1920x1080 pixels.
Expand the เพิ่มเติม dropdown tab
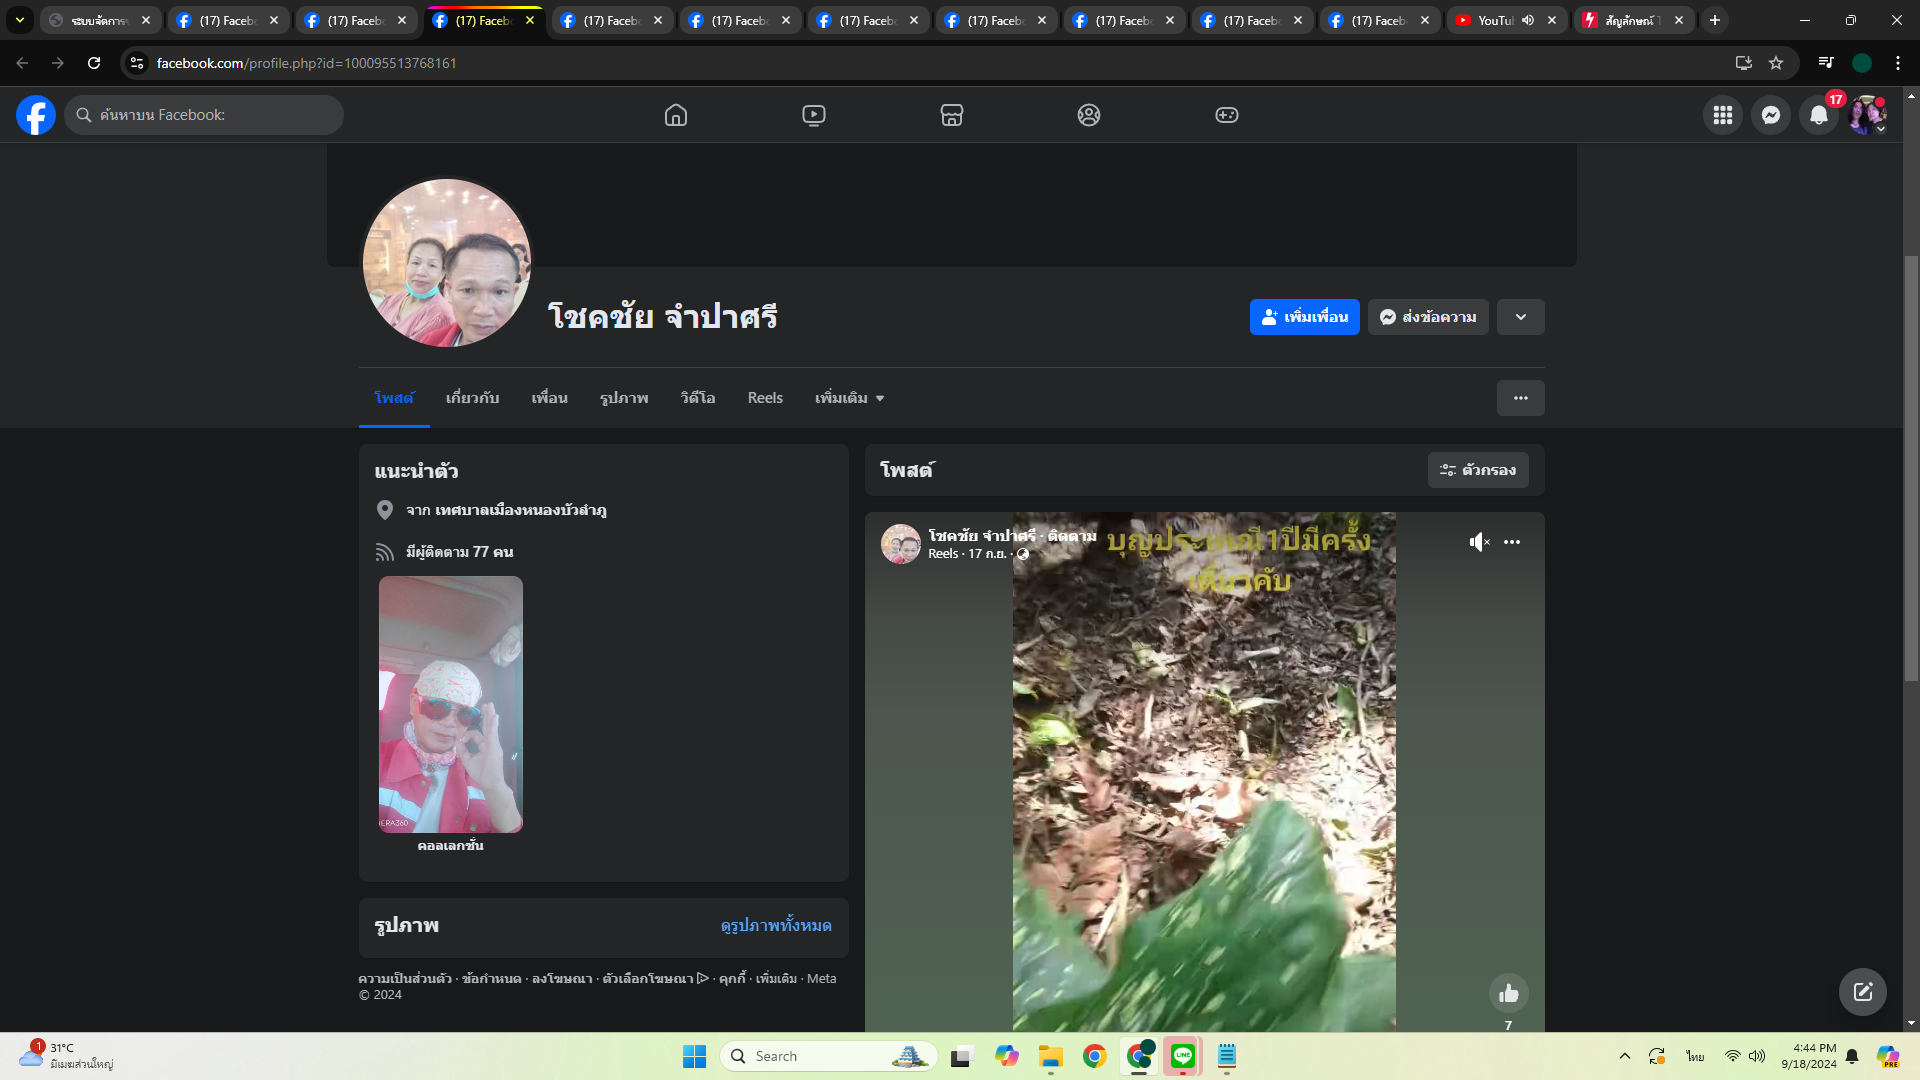[849, 398]
